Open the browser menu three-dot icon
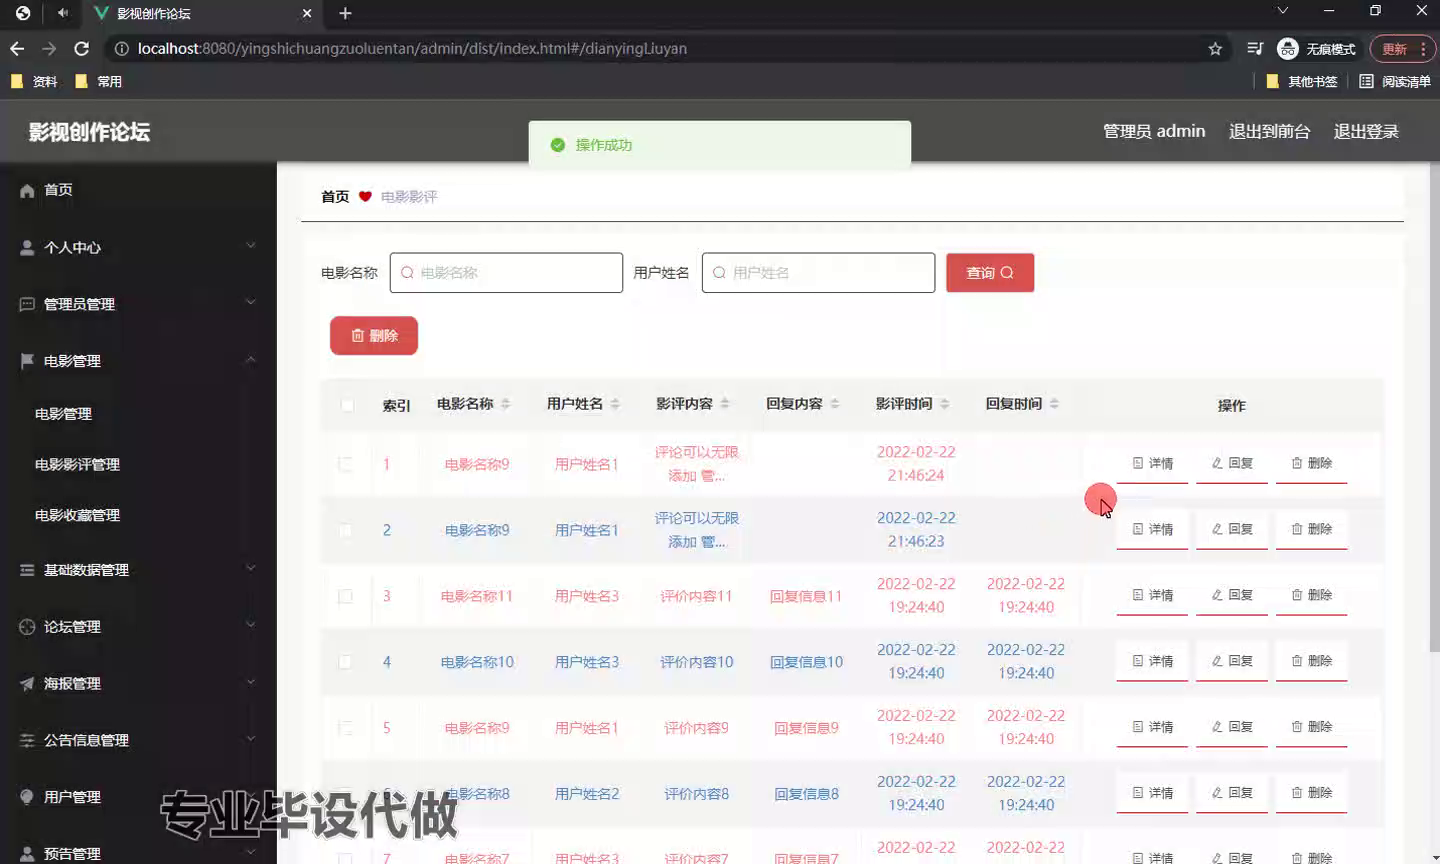This screenshot has height=864, width=1440. (x=1423, y=48)
